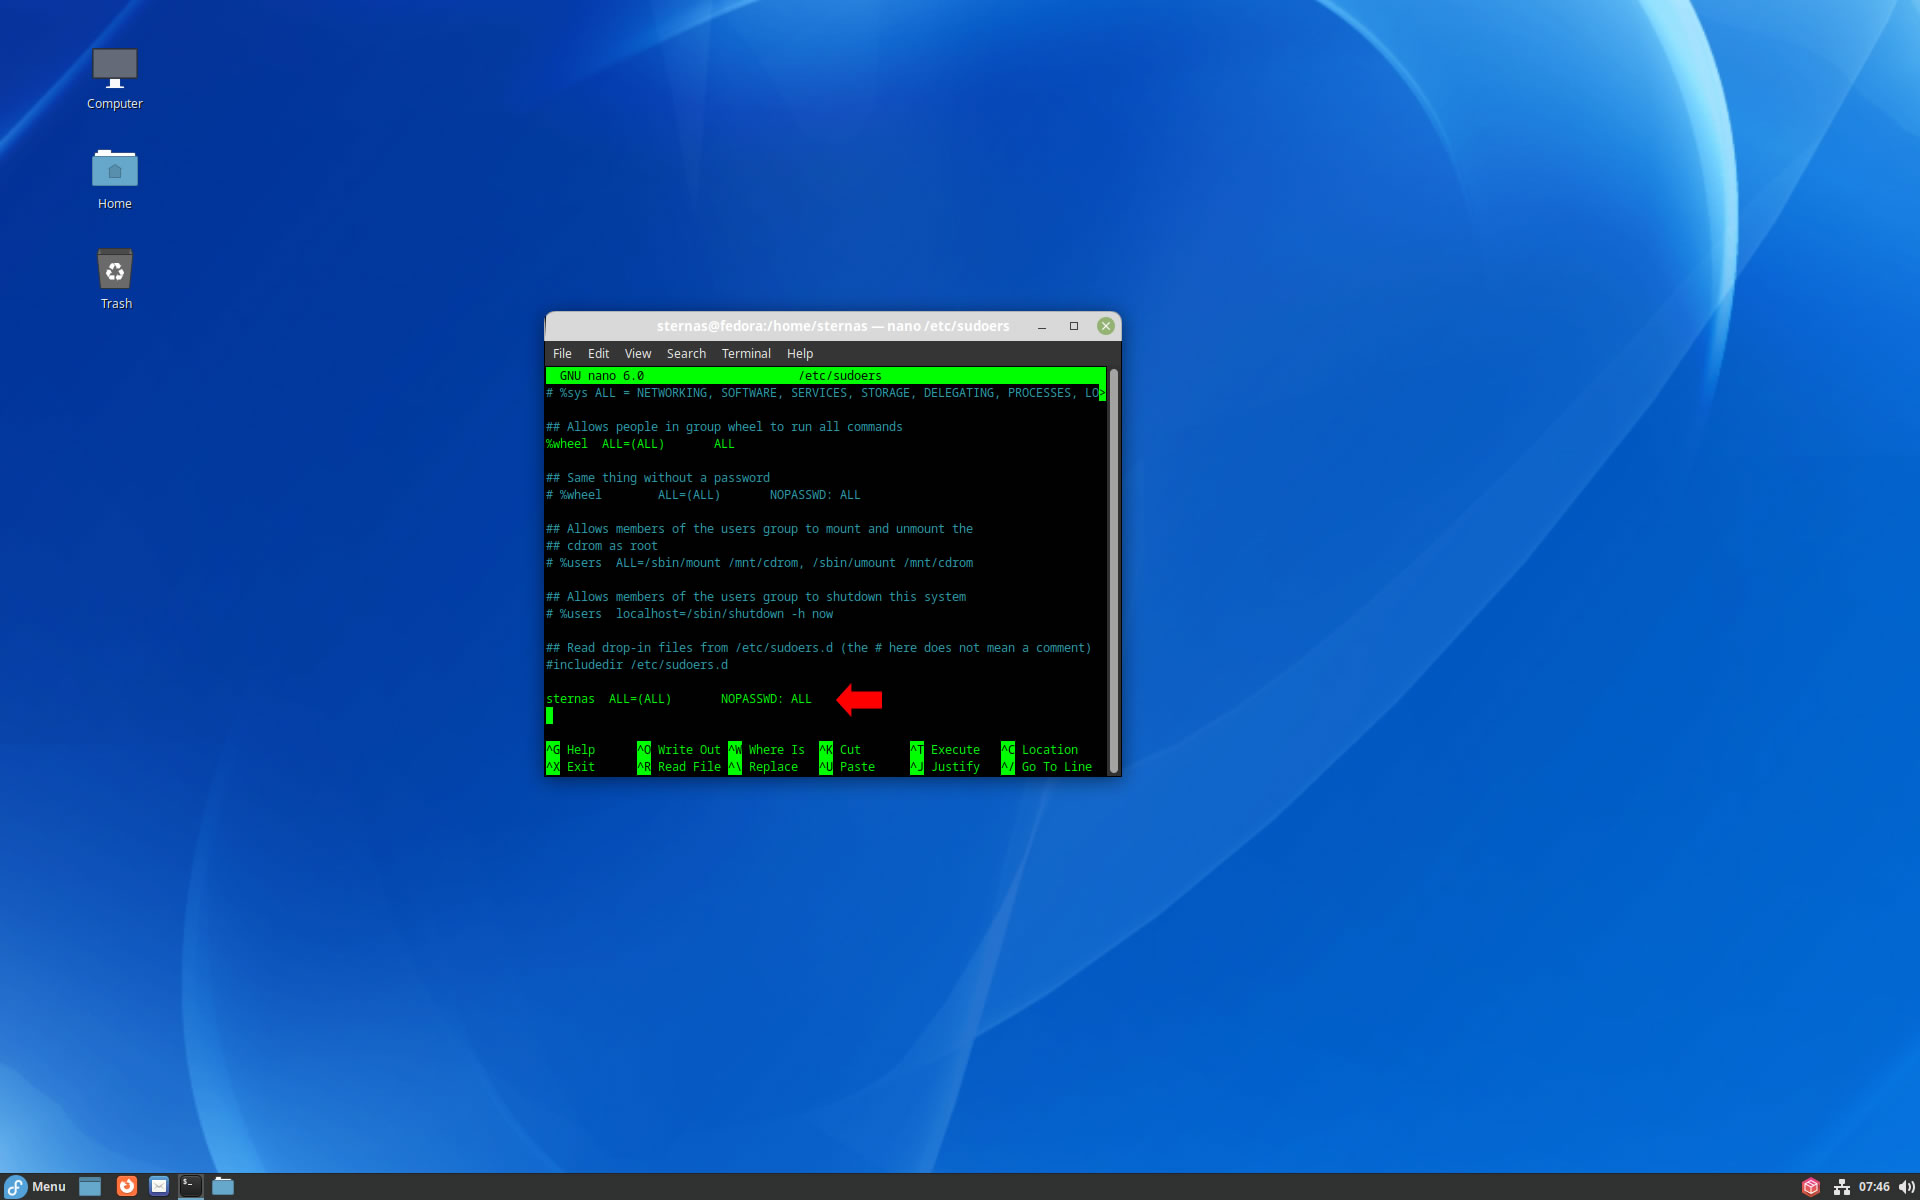Click the clock showing 07:46

click(1873, 1187)
